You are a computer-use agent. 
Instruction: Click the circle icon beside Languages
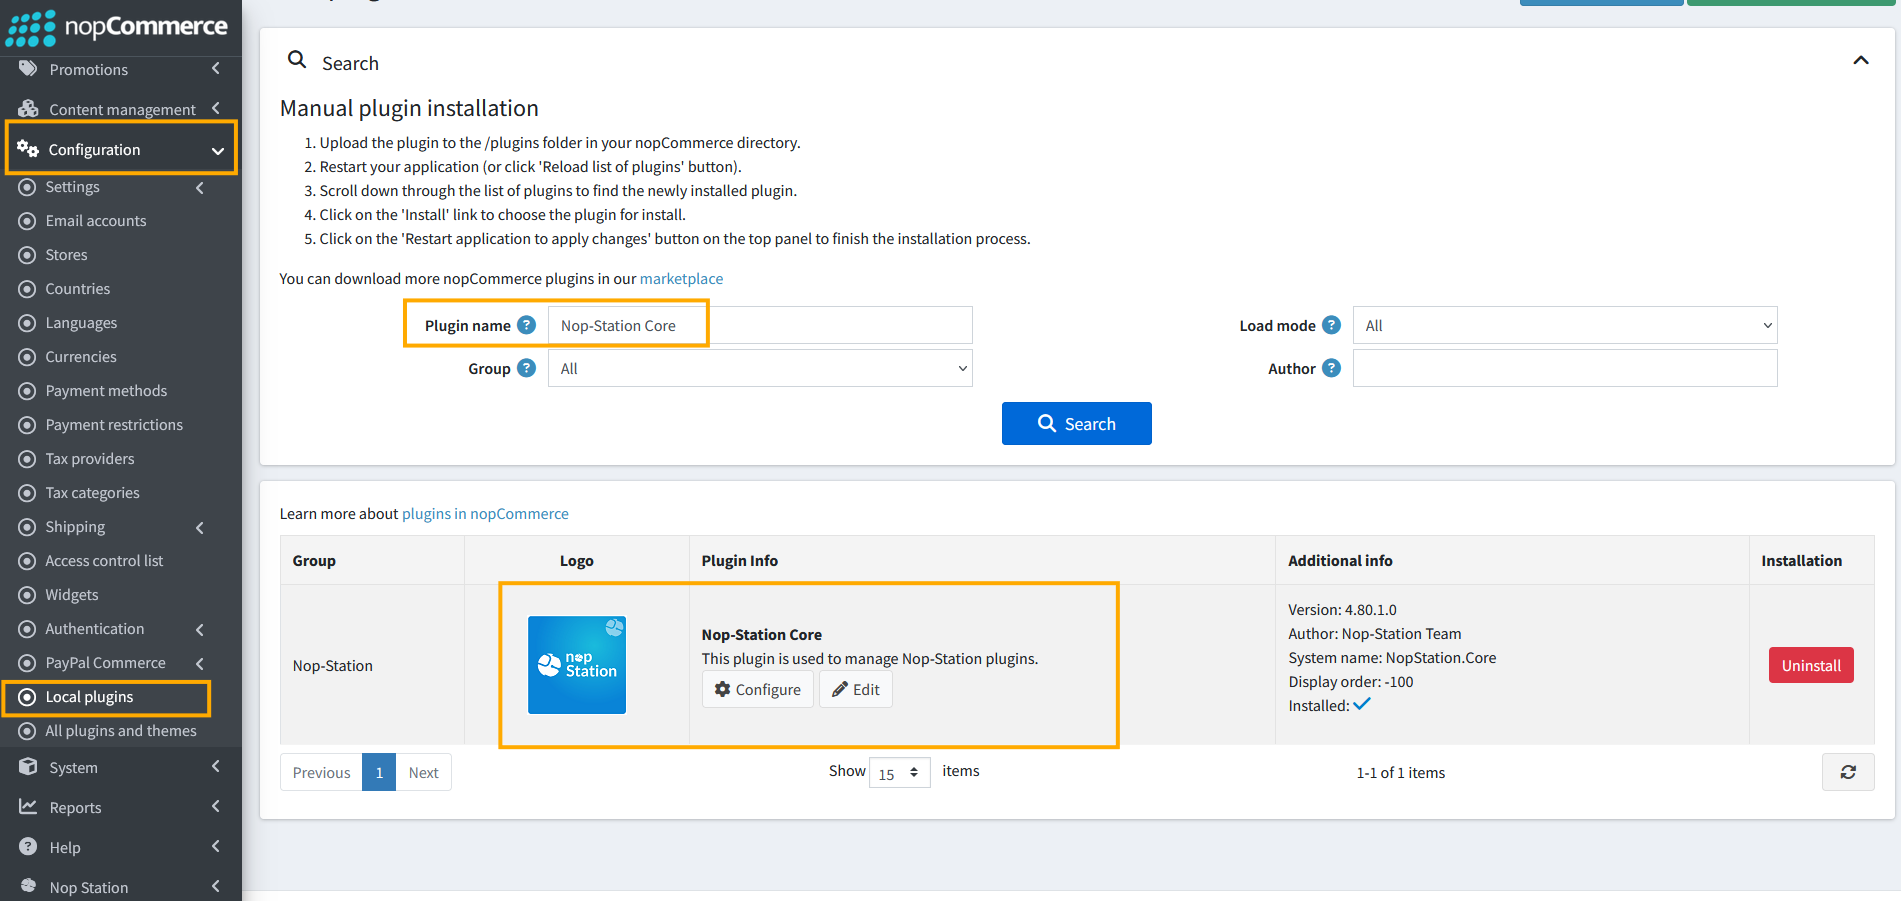coord(28,323)
